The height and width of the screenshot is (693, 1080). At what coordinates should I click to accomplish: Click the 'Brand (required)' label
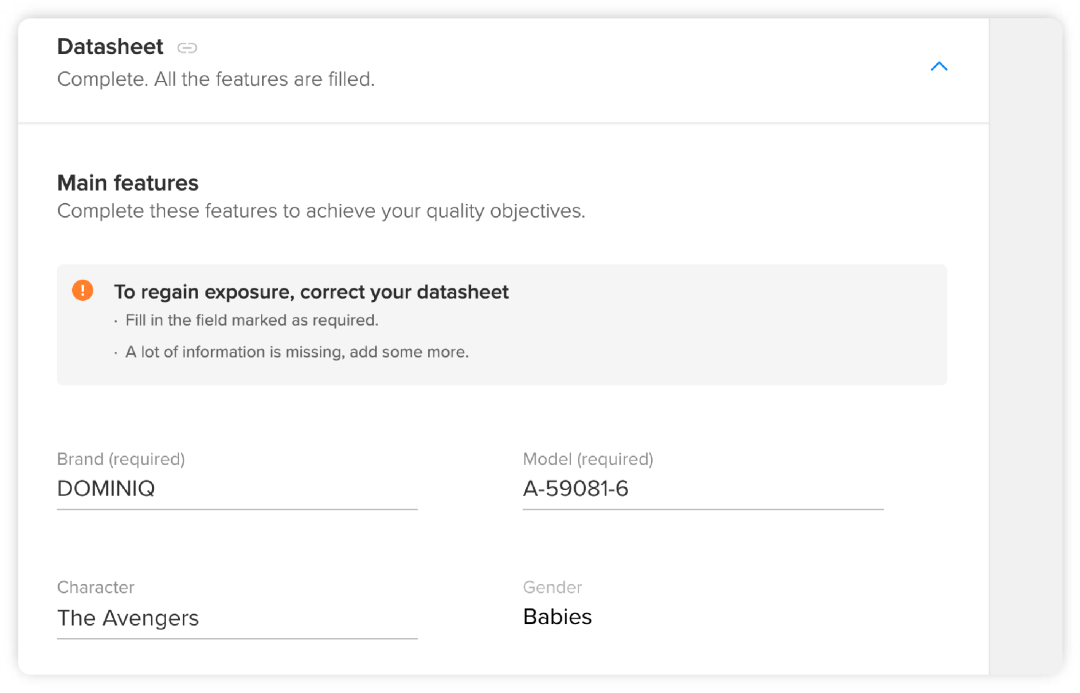[x=121, y=459]
